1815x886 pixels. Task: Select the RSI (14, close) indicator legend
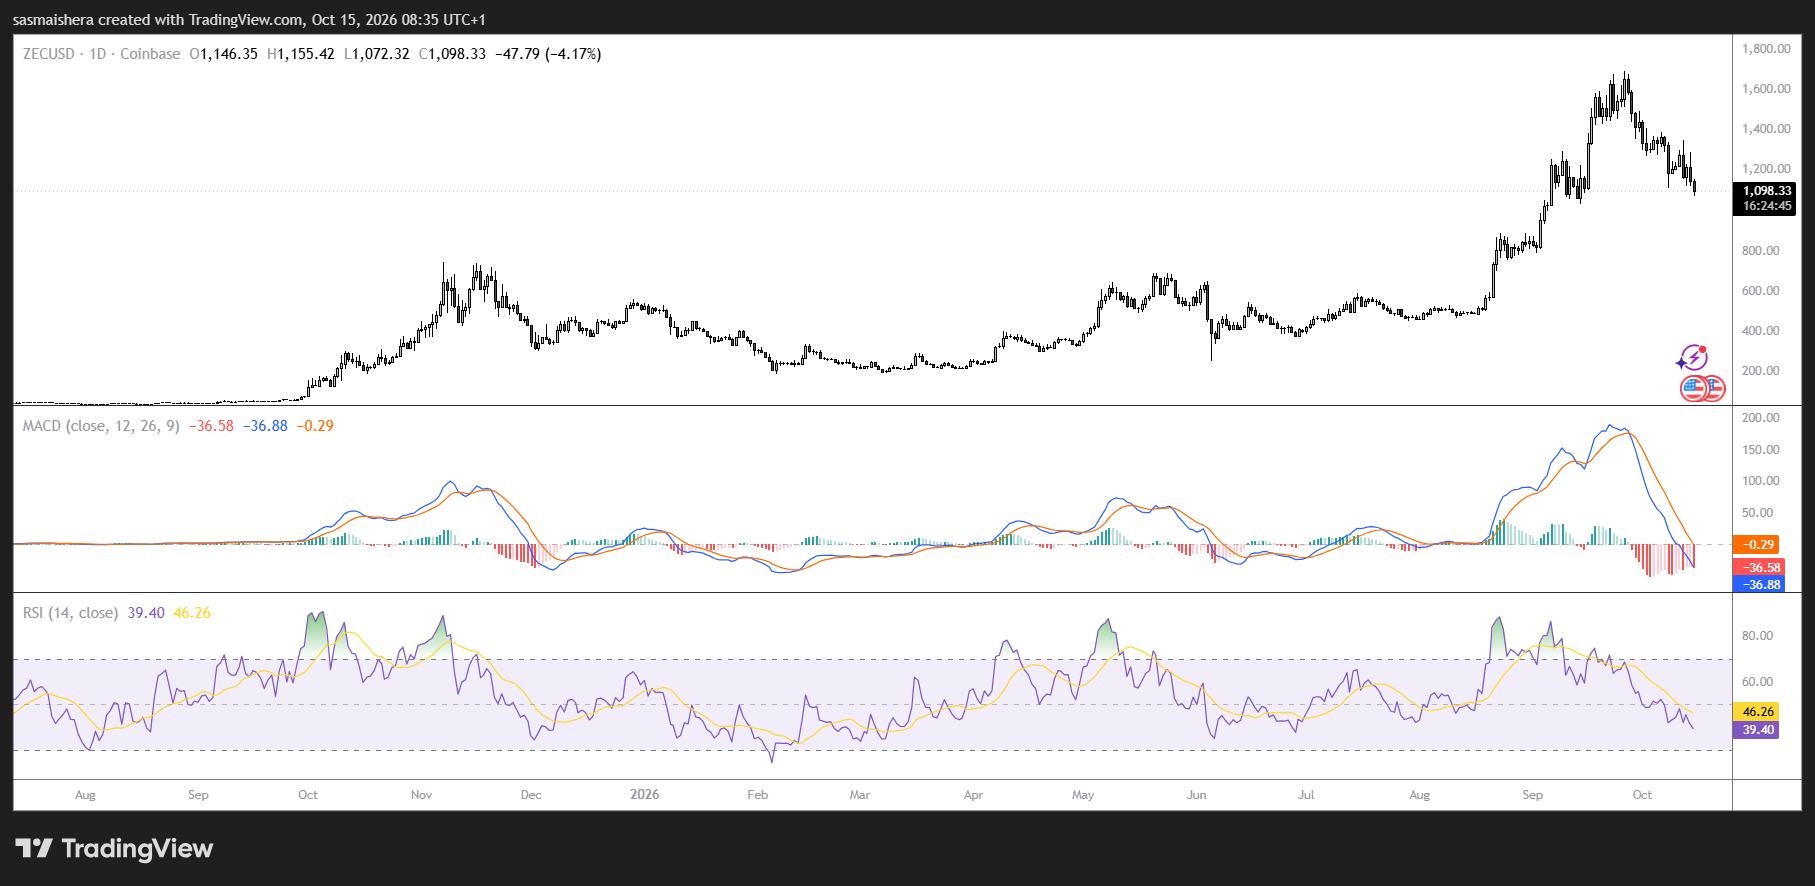pyautogui.click(x=70, y=613)
